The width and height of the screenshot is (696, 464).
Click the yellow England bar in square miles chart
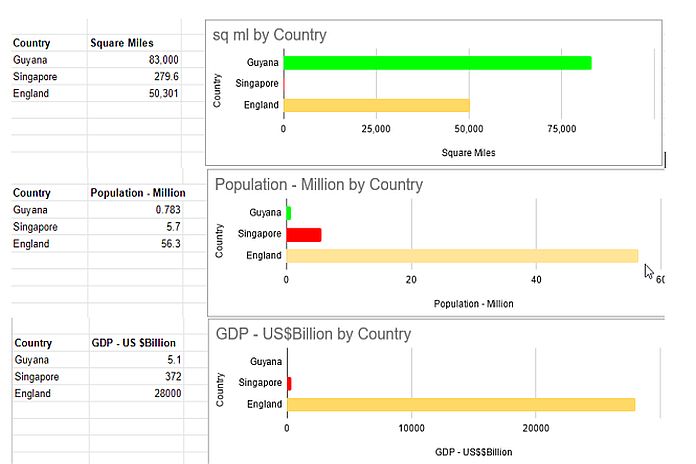[x=376, y=105]
